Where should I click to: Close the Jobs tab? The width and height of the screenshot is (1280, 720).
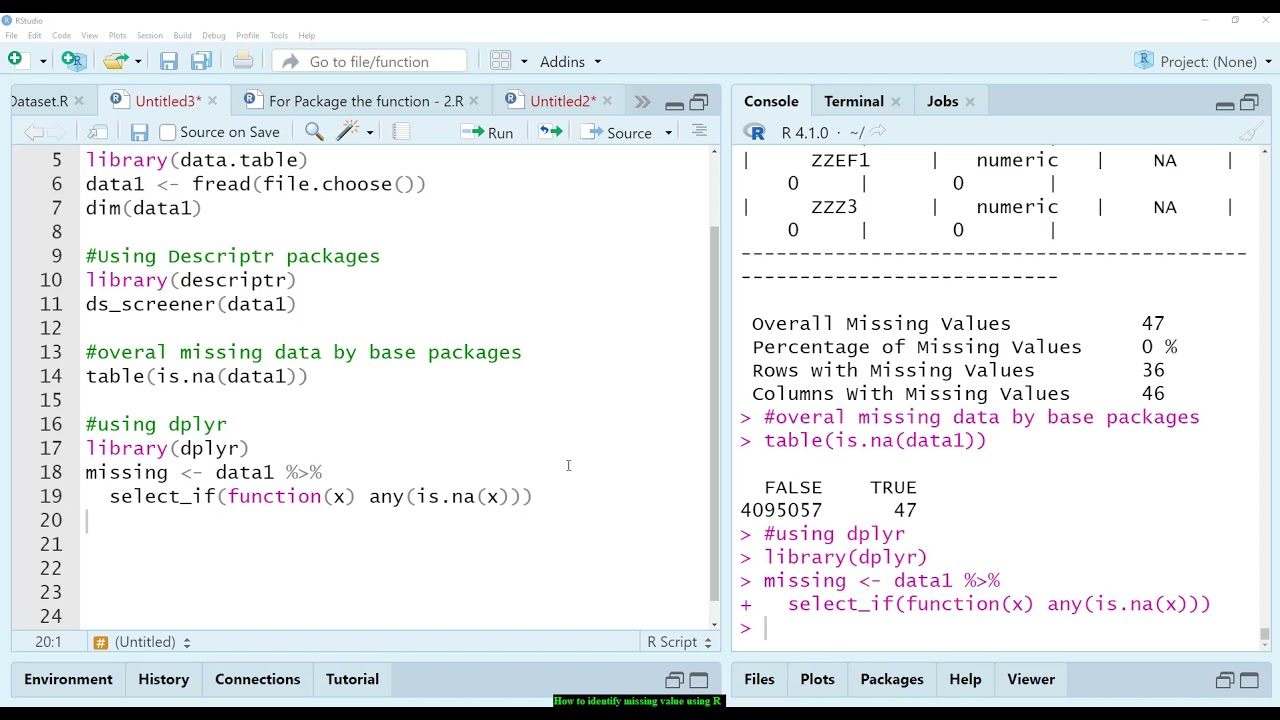point(970,102)
